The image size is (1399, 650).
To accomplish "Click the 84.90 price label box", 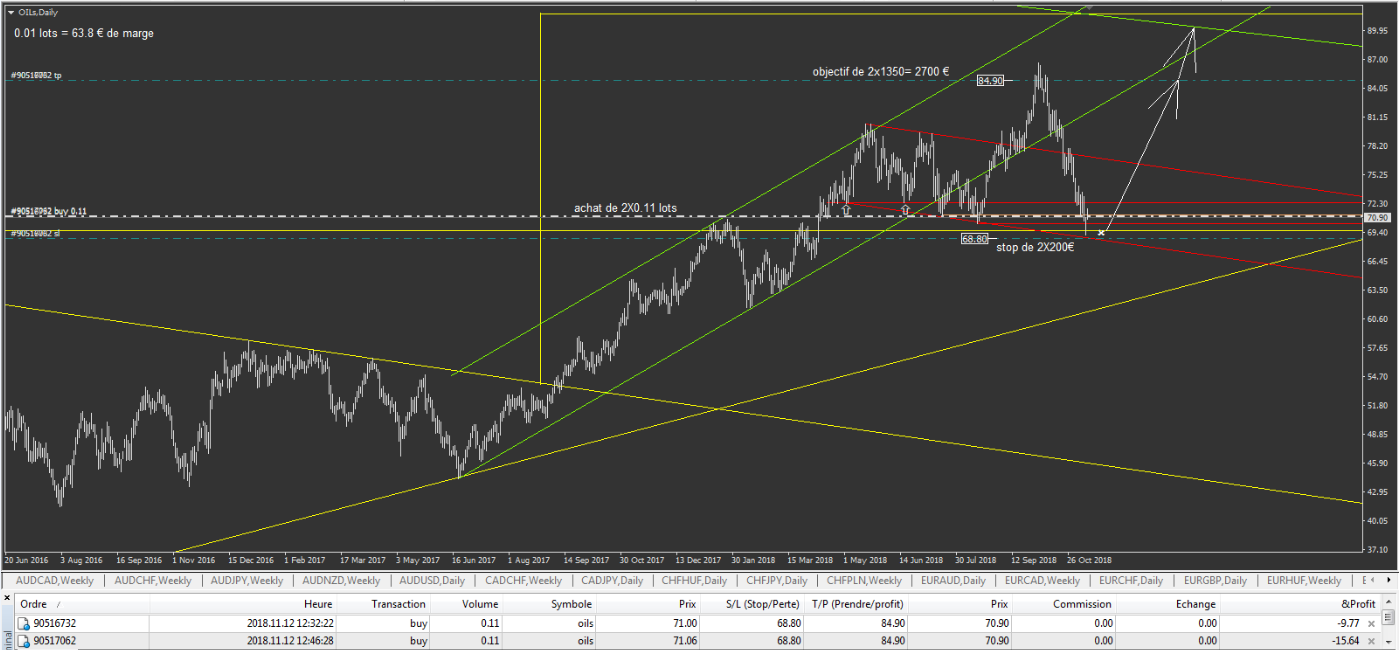I will tap(991, 80).
